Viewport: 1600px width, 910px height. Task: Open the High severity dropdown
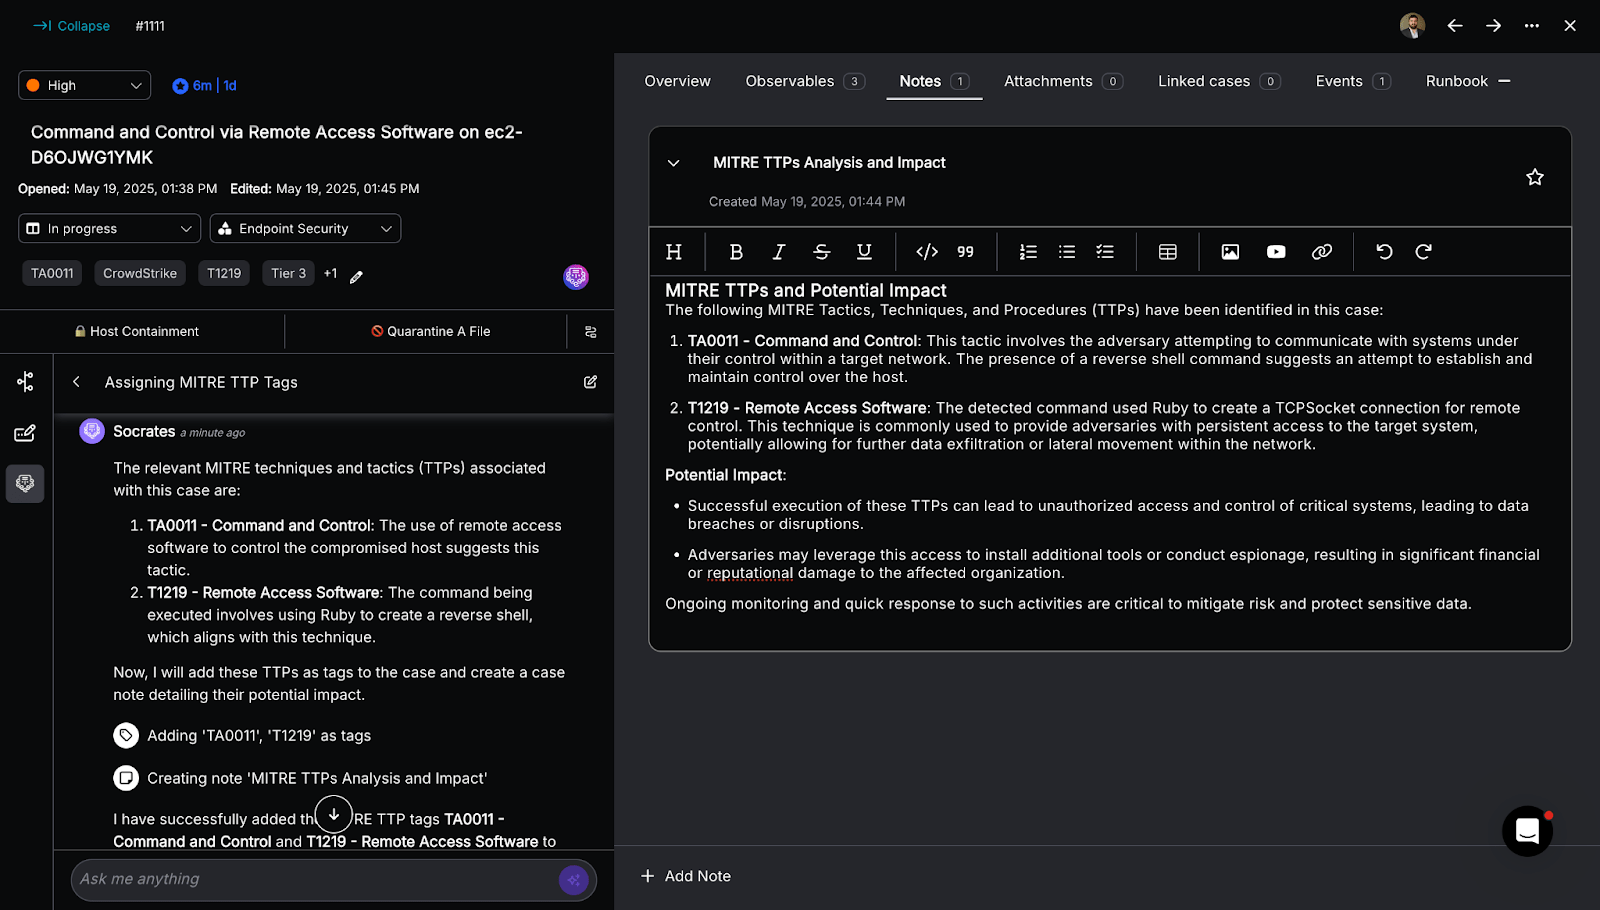[x=85, y=86]
